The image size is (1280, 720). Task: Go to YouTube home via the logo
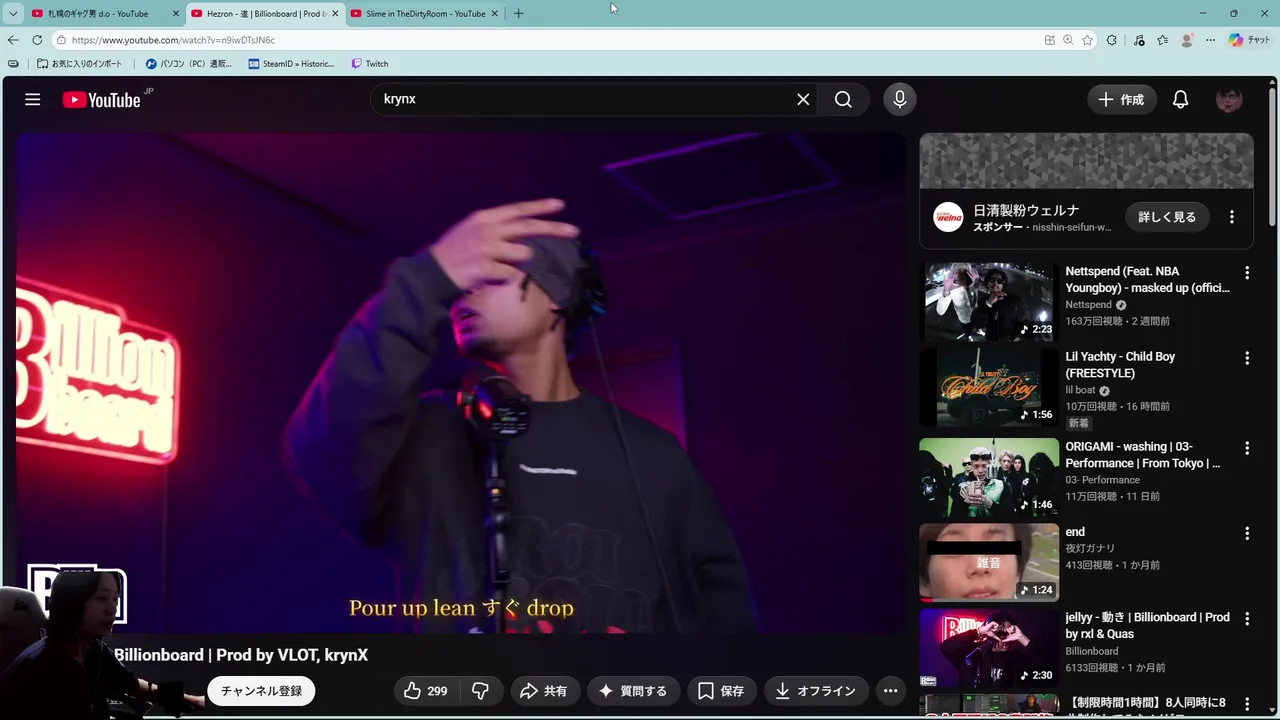pyautogui.click(x=101, y=99)
